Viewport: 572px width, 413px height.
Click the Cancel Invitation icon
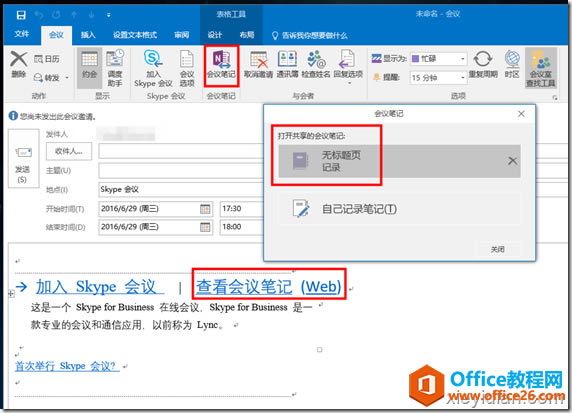[x=259, y=59]
